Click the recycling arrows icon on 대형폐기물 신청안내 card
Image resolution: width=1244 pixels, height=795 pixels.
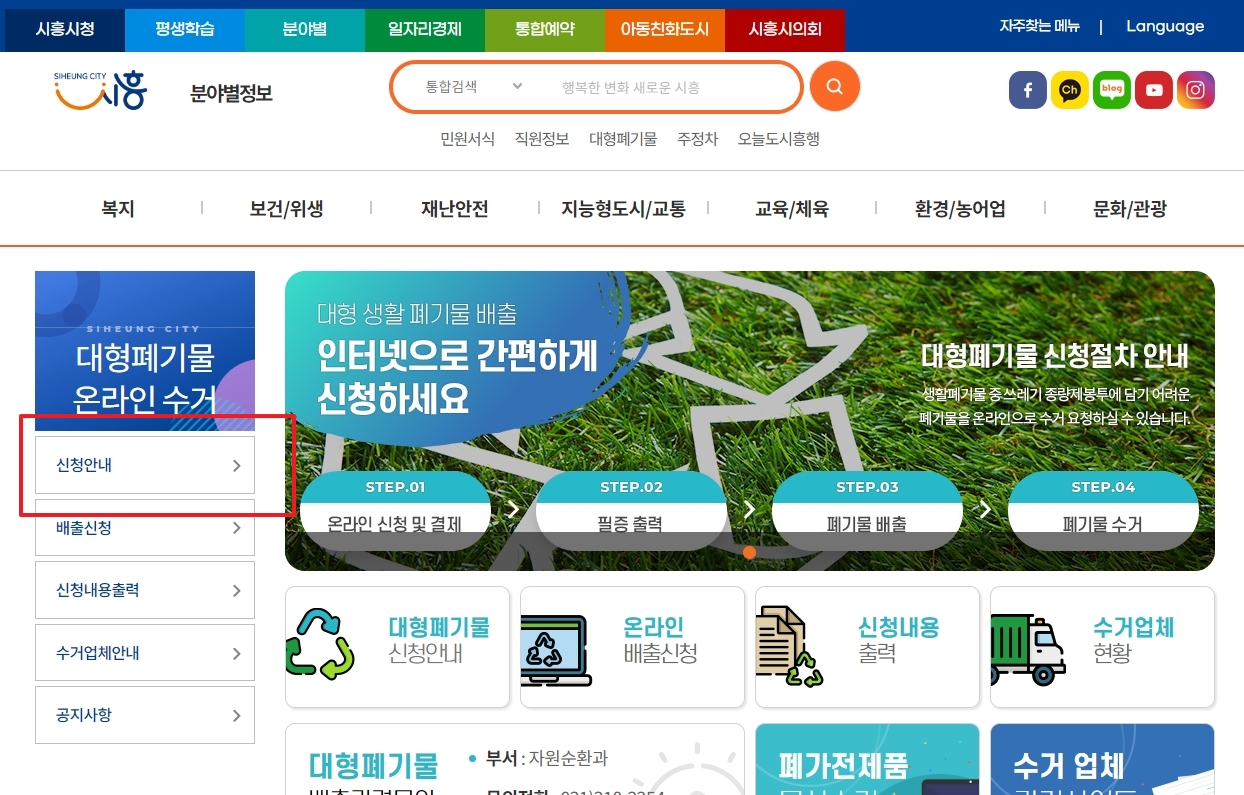(x=320, y=646)
